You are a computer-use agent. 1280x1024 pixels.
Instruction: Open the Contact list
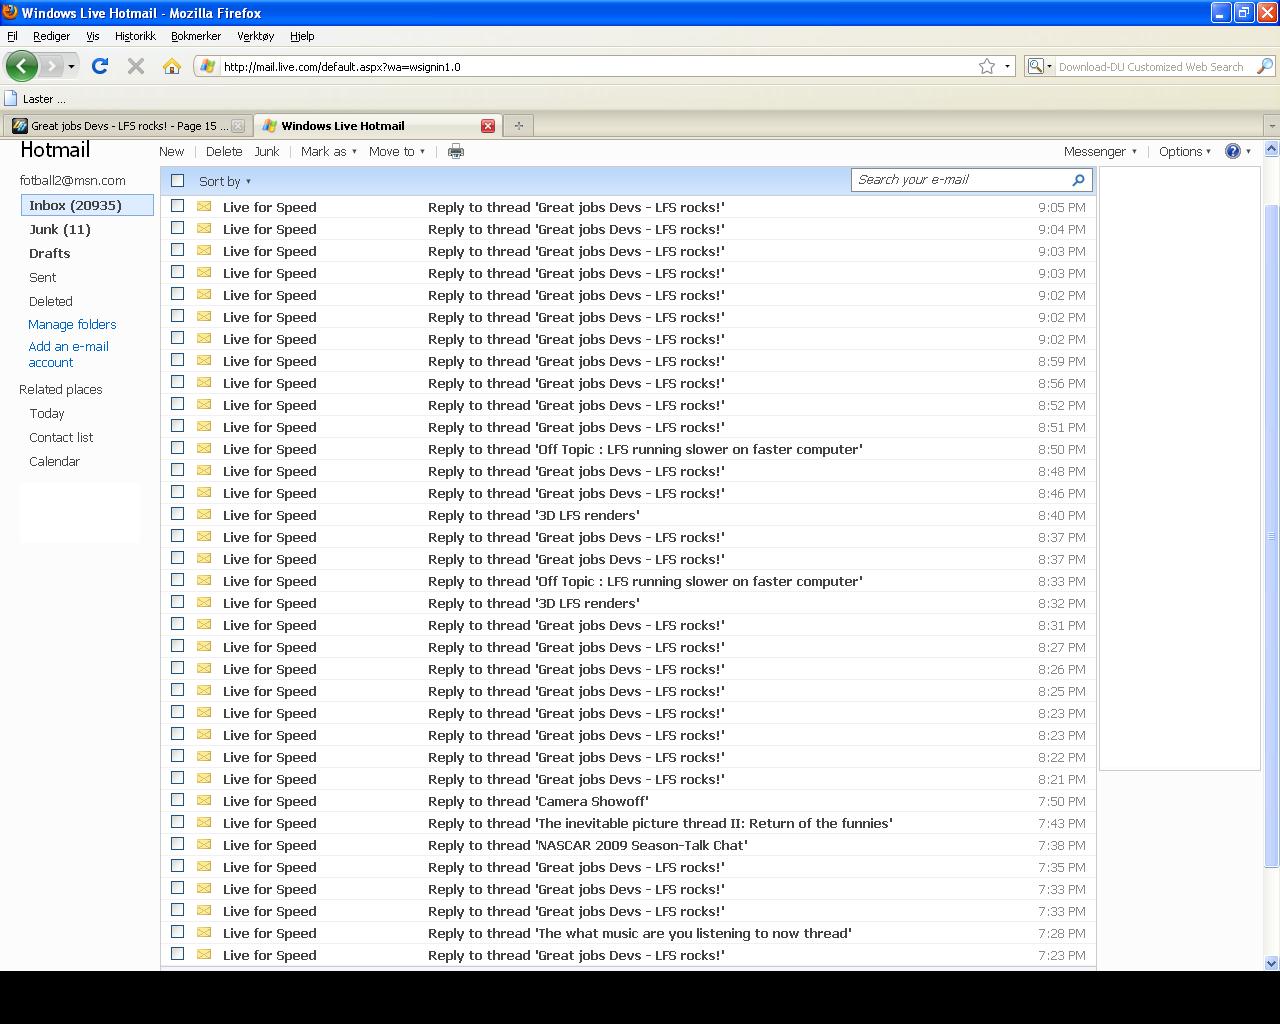coord(61,437)
